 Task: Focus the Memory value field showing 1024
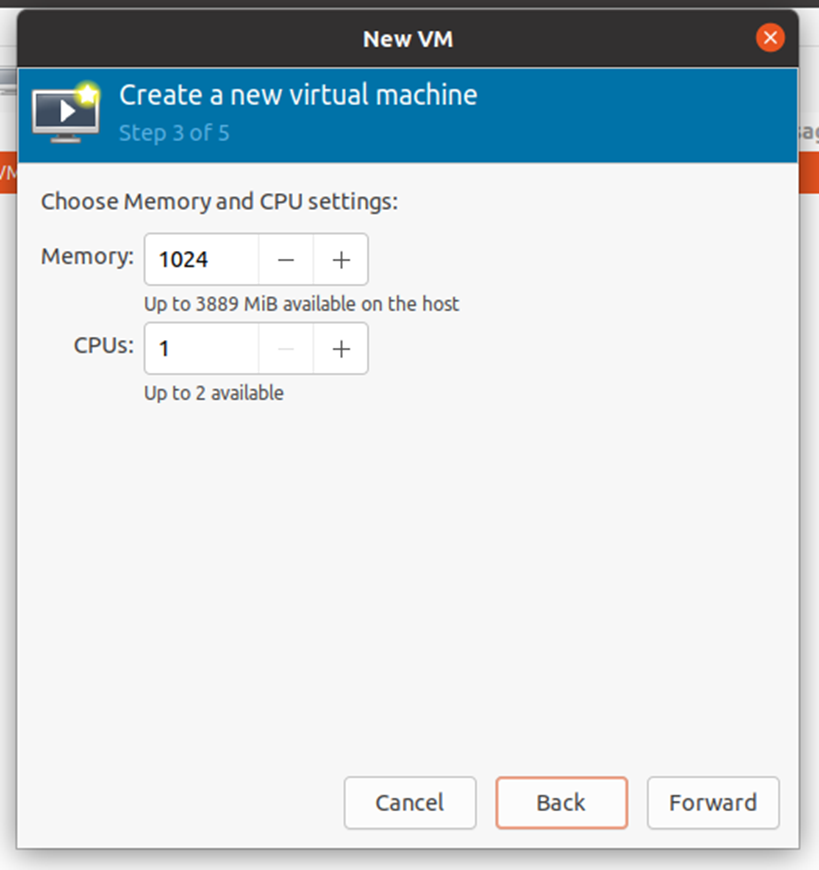point(201,259)
